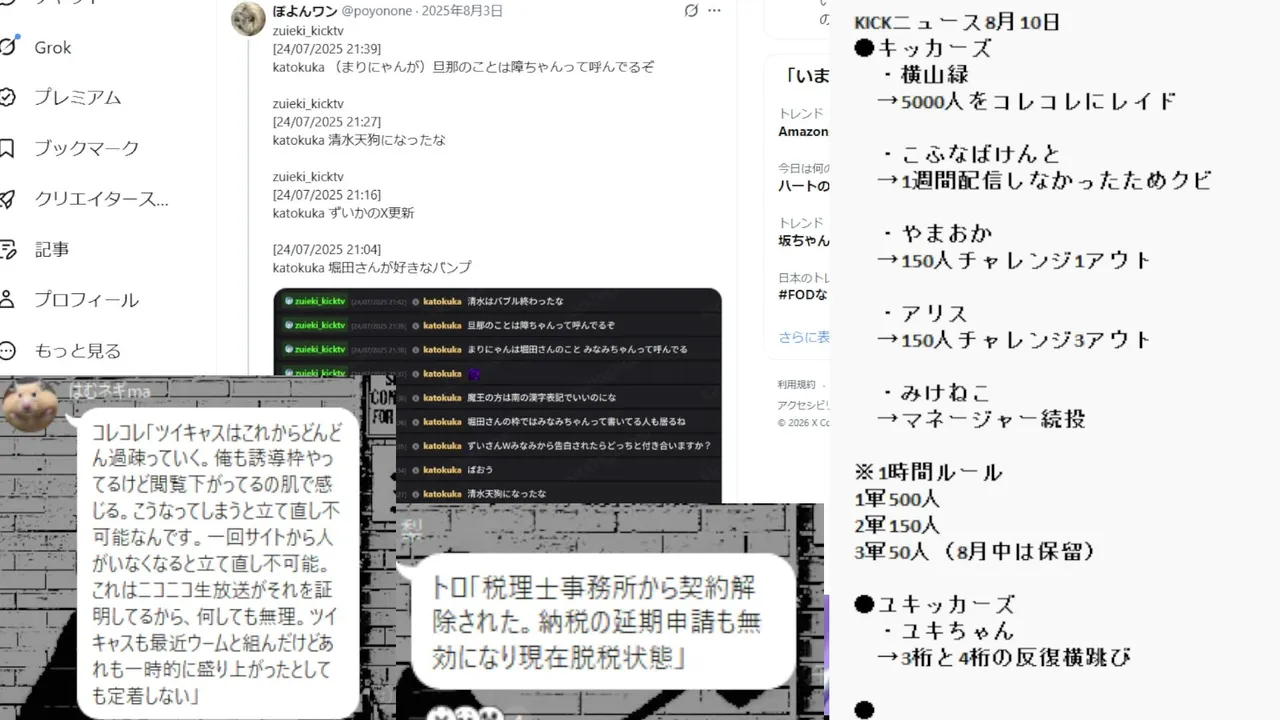Click ほよんワン's profile avatar

click(248, 17)
